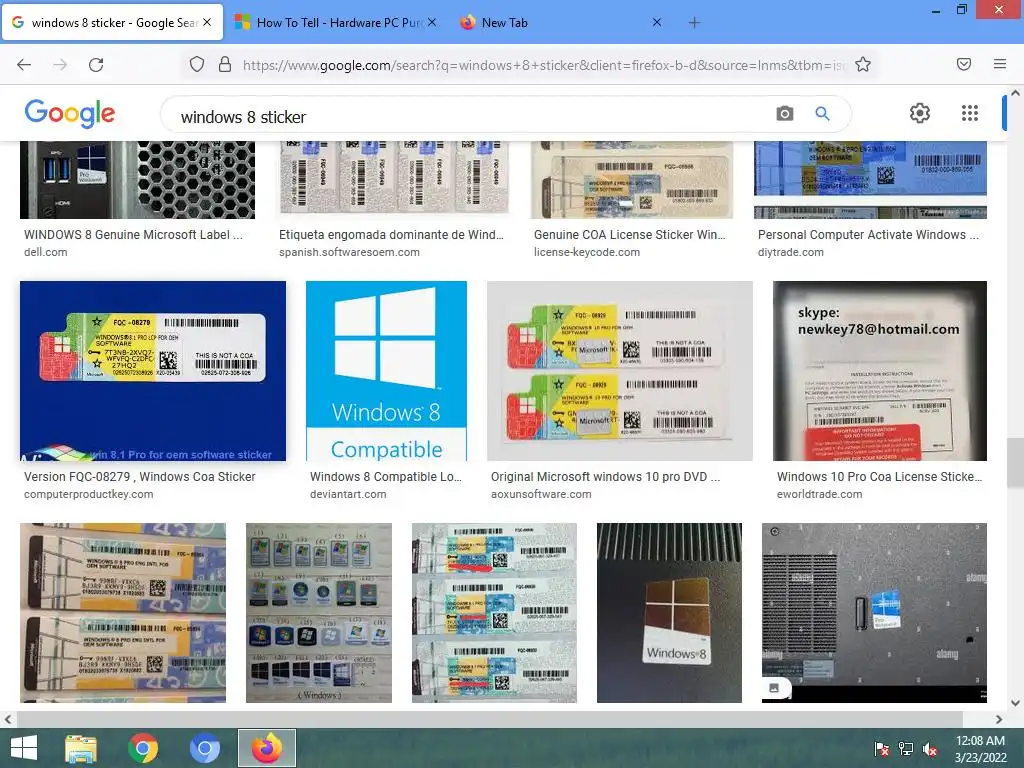The image size is (1024, 768).
Task: Open Windows 8 Compatible Logo link
Action: click(386, 477)
